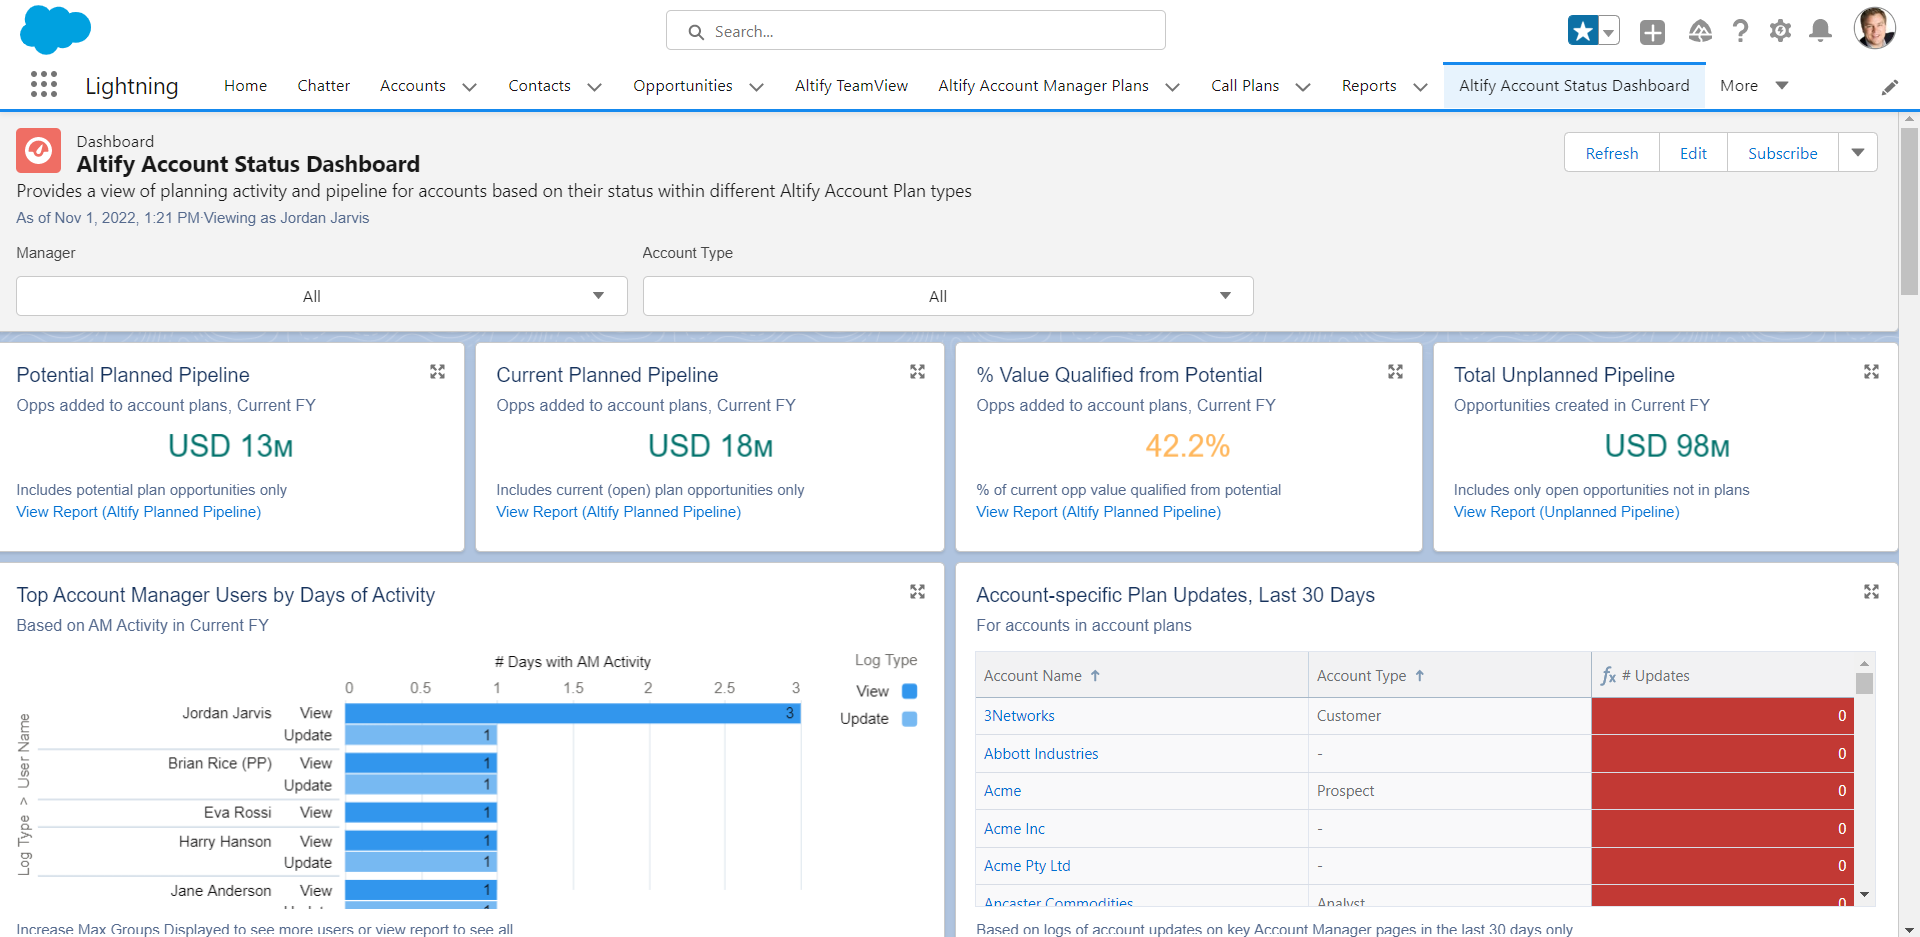Switch to the Chatter tab
1920x937 pixels.
click(323, 85)
